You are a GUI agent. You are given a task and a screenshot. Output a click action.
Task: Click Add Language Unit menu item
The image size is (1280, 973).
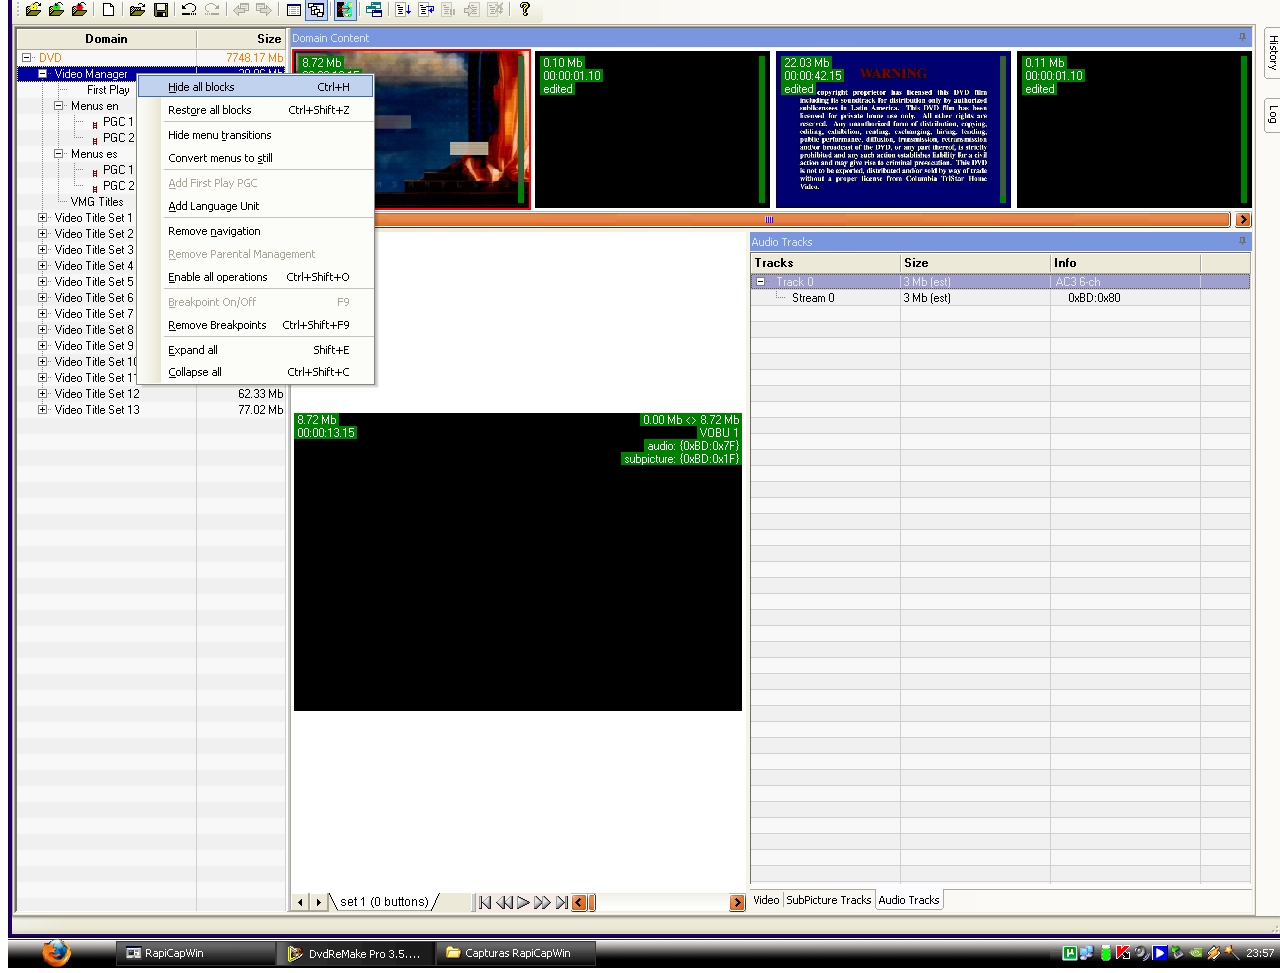pos(256,206)
